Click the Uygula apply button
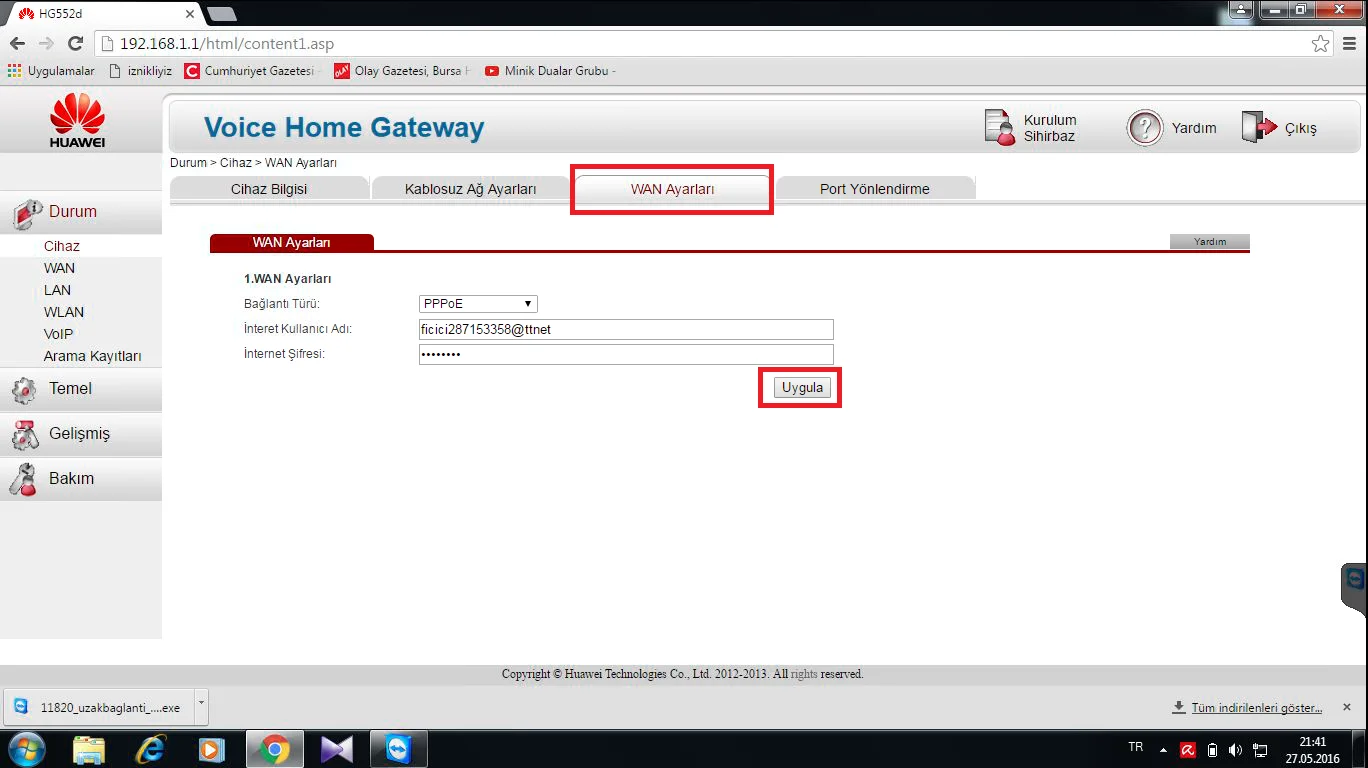 point(802,388)
